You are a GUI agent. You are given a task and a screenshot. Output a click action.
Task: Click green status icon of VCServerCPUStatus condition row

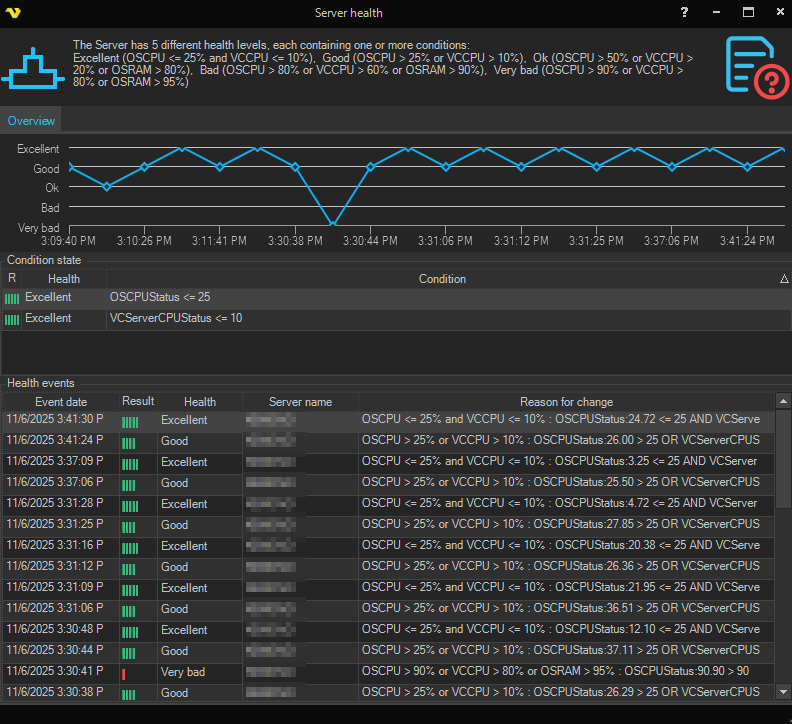pos(12,319)
